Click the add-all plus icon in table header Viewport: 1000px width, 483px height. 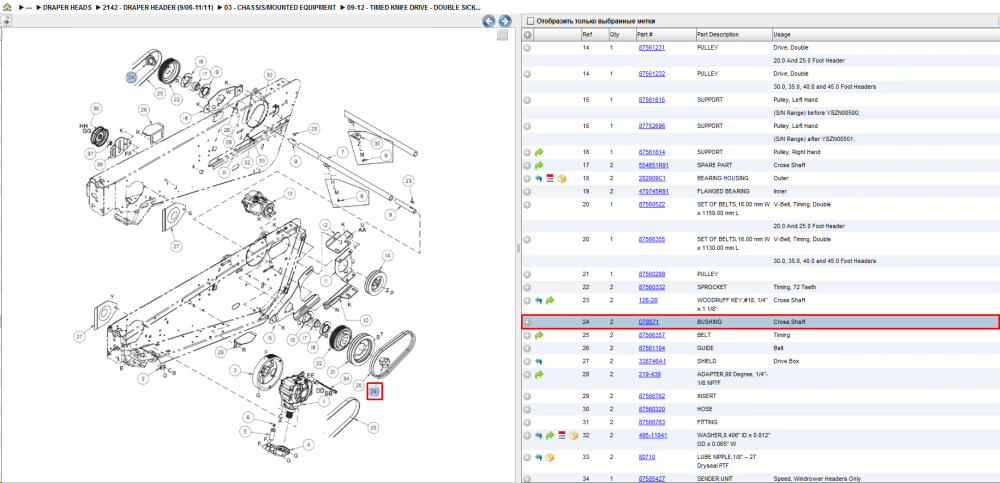(x=527, y=34)
